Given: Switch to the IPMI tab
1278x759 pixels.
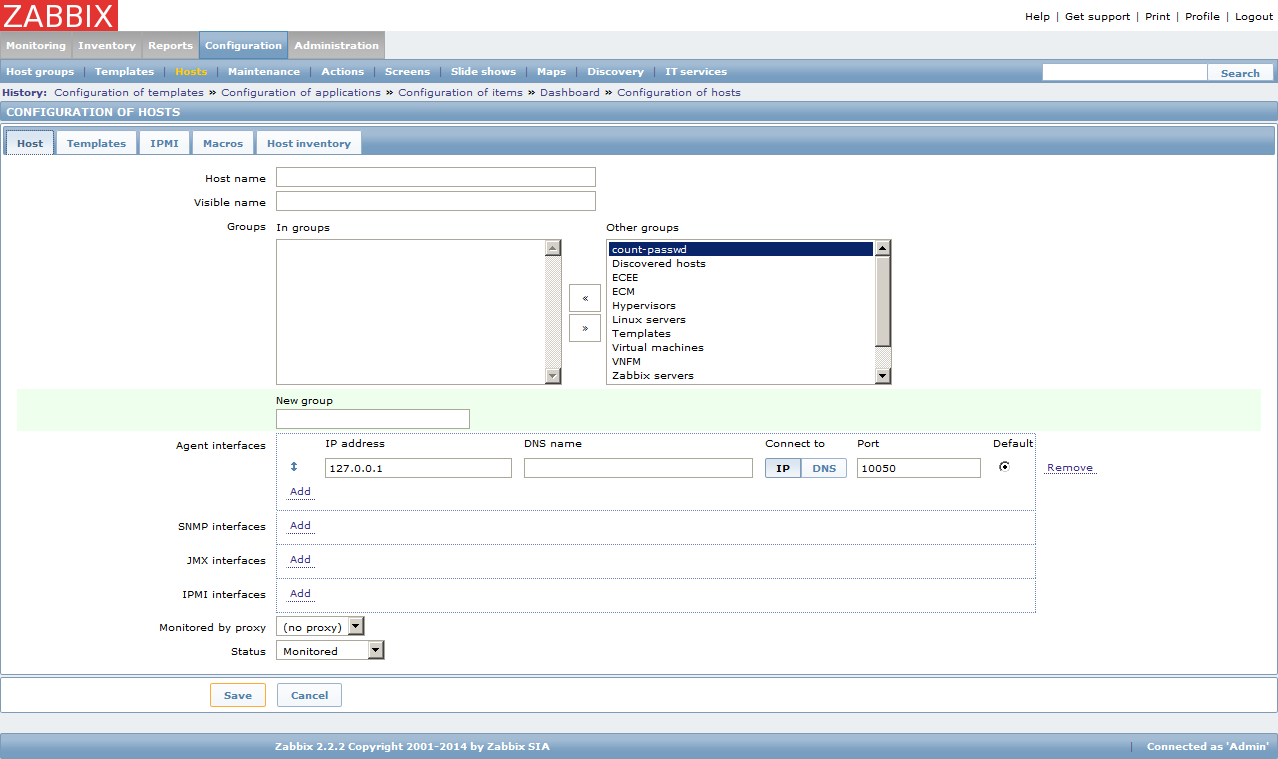Looking at the screenshot, I should click(164, 143).
